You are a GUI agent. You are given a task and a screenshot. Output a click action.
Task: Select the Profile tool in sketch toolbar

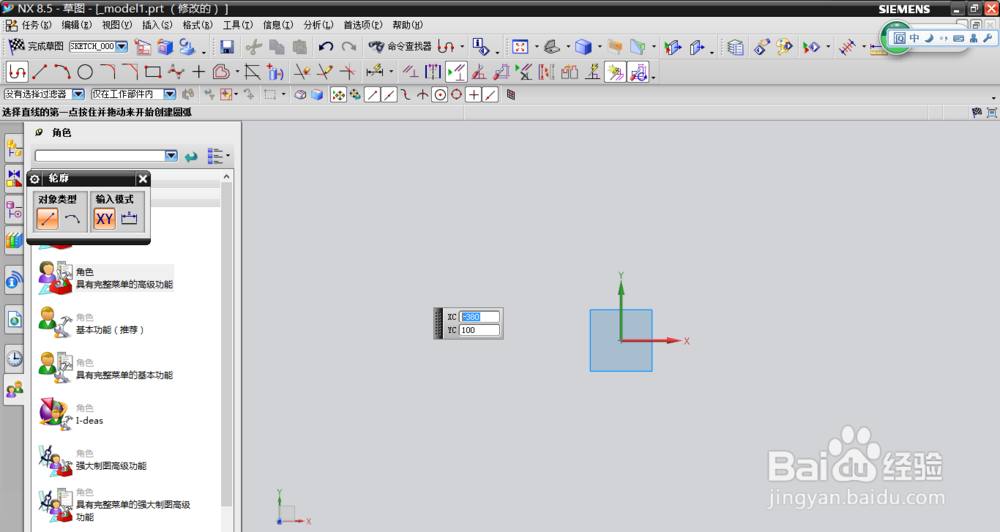17,72
